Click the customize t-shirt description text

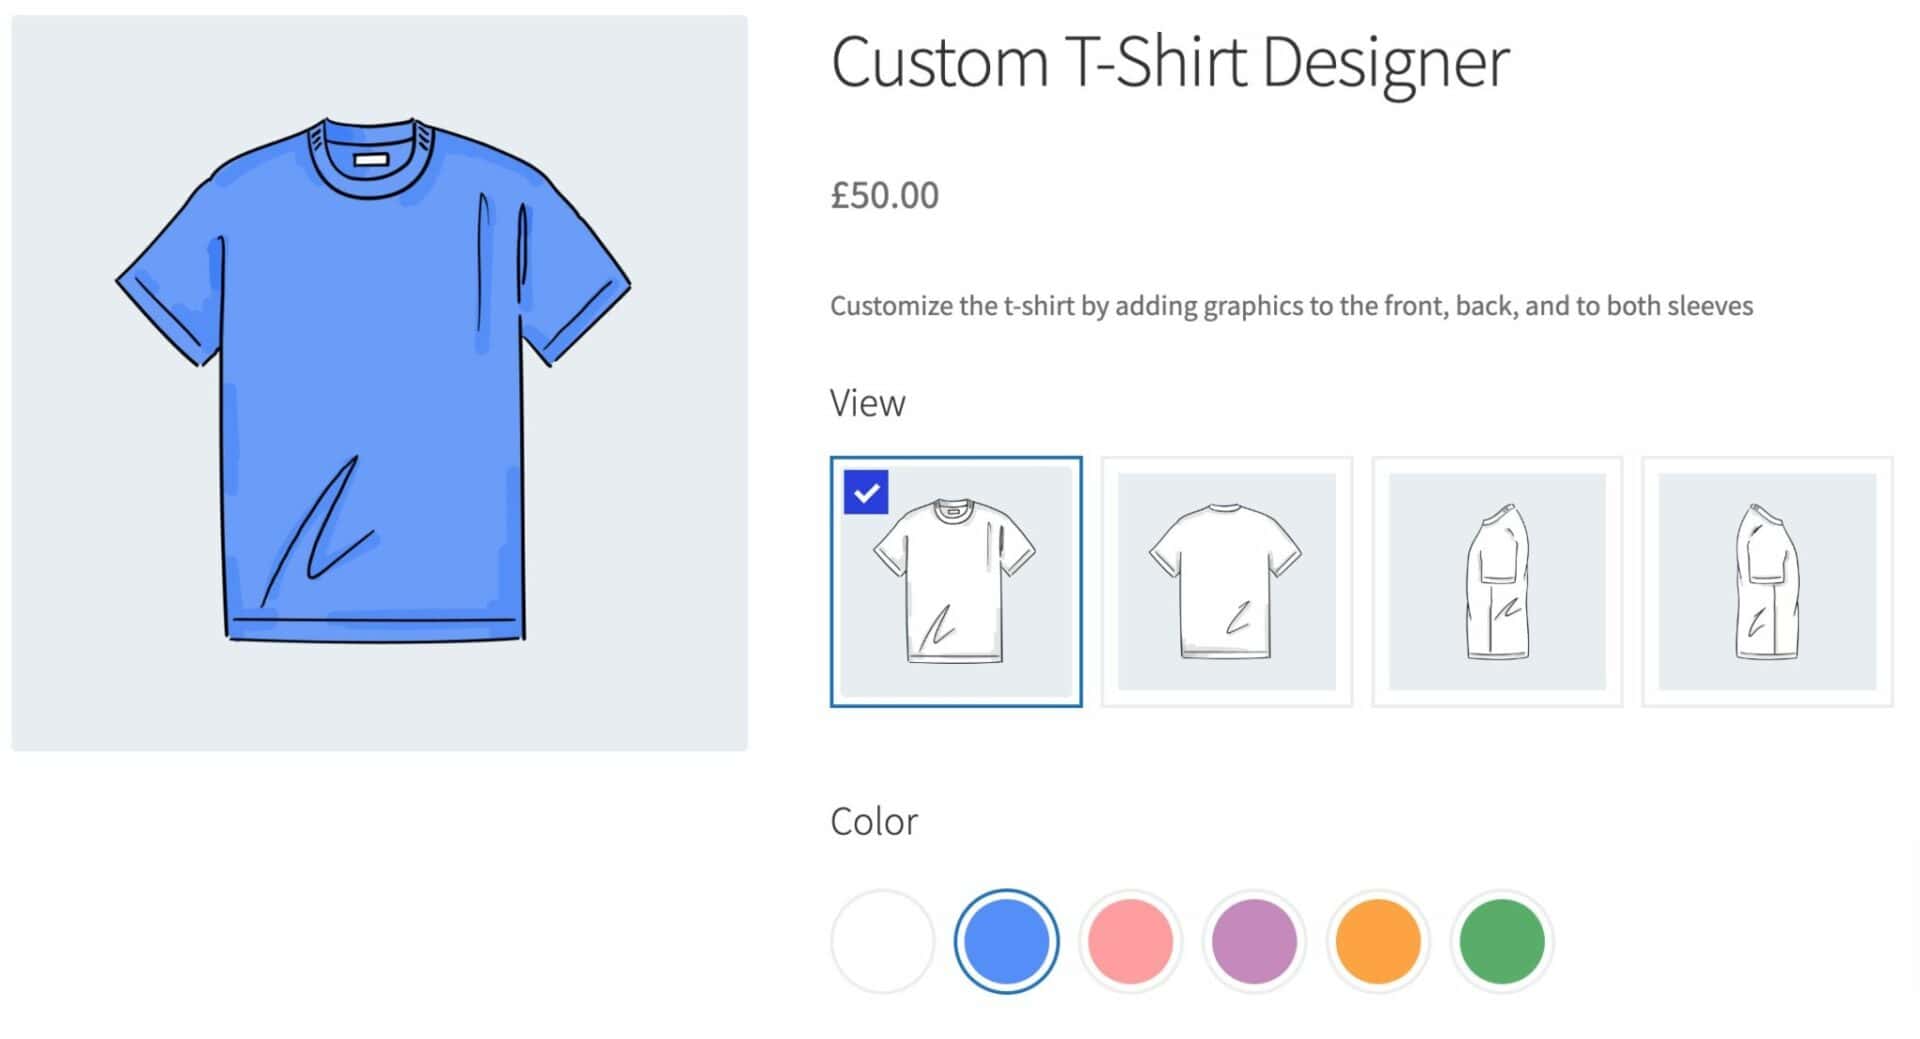[1291, 306]
